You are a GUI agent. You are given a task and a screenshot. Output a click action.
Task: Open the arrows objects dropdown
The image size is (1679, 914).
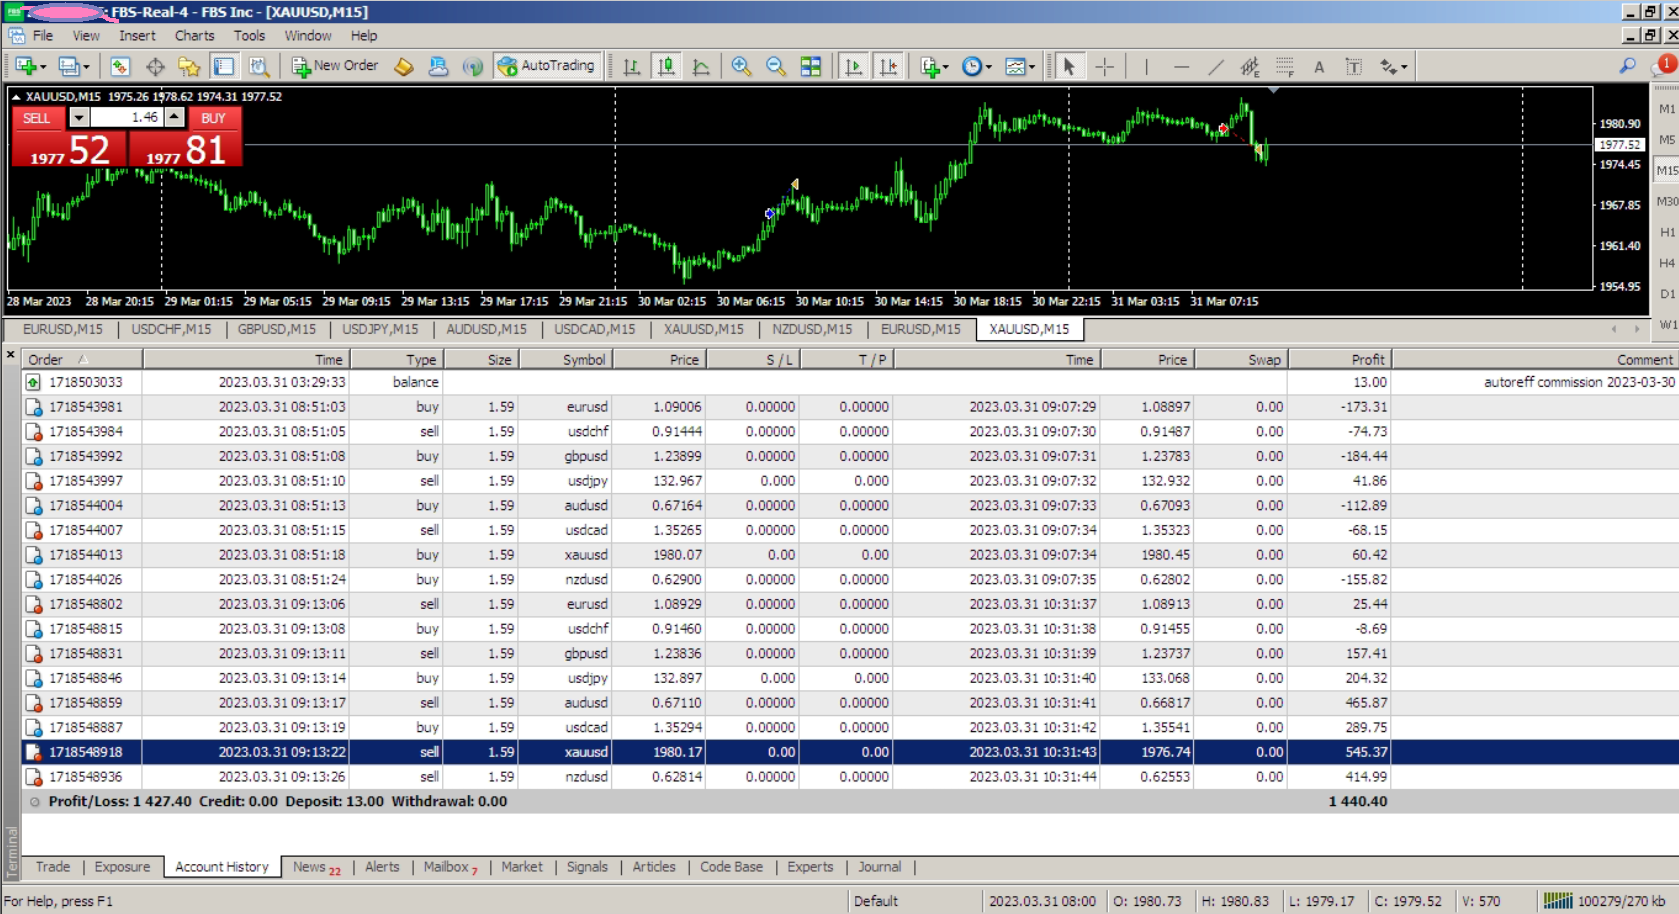(x=1393, y=66)
